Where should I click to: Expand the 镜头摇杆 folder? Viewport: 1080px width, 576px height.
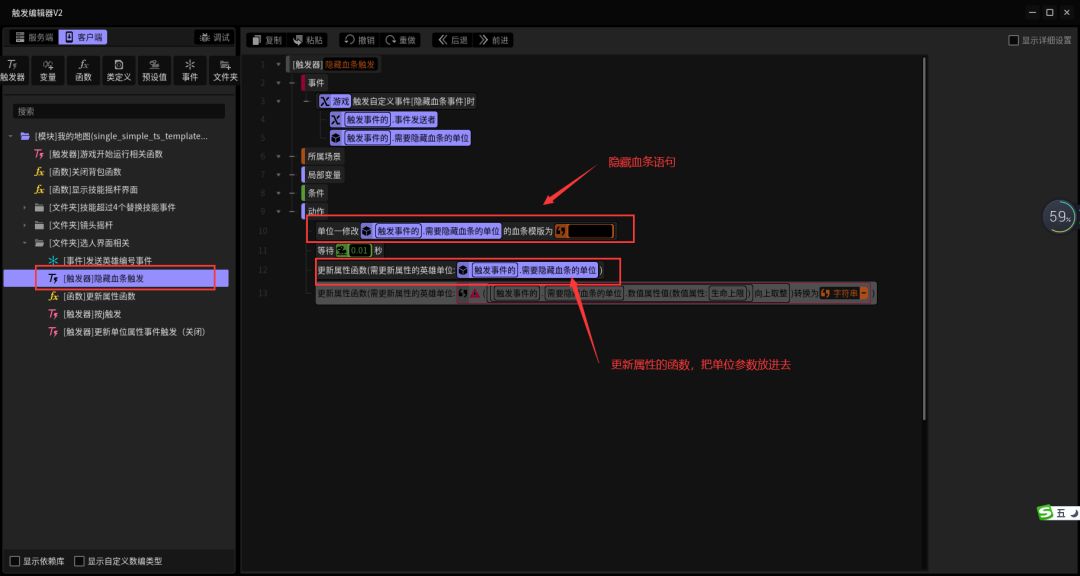pos(25,225)
